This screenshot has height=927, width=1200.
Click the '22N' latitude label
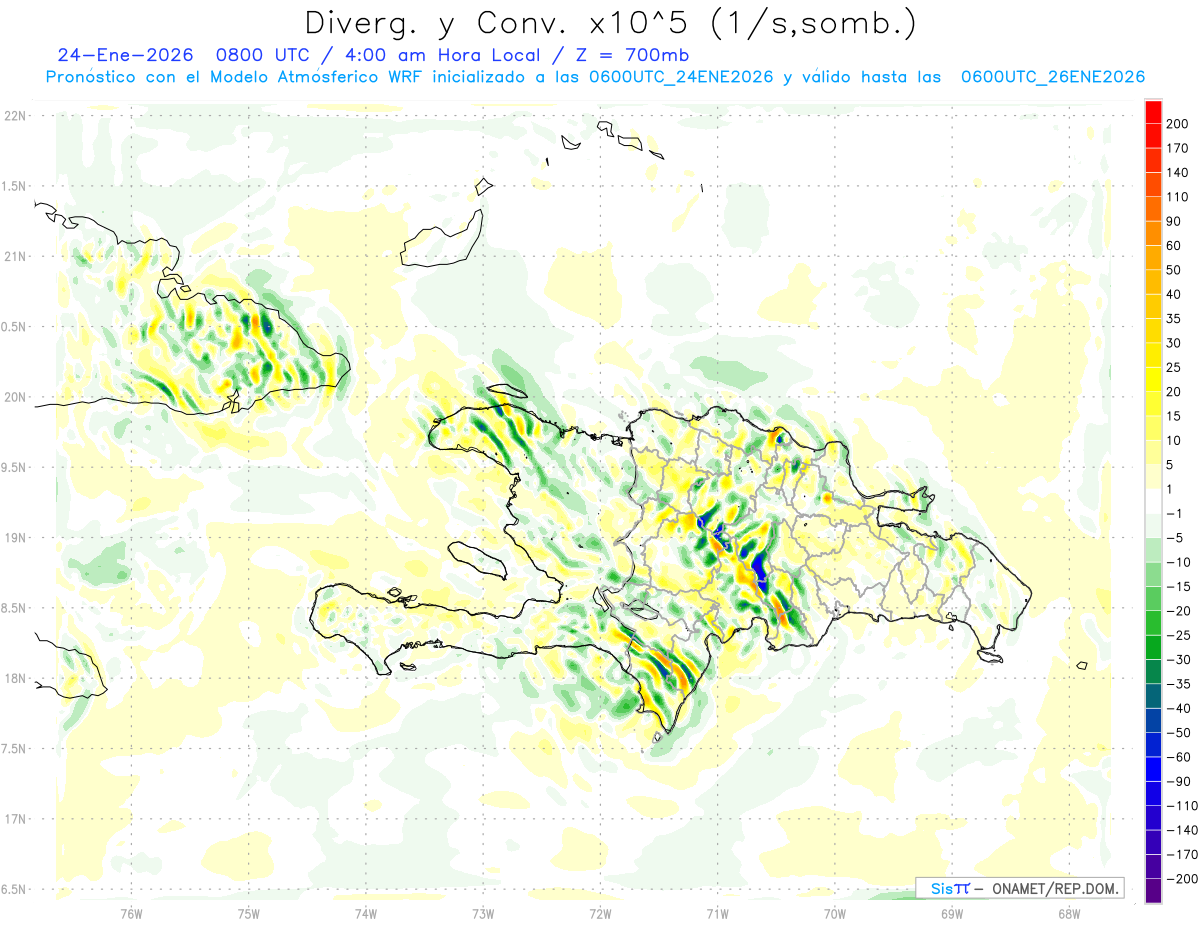tap(14, 116)
